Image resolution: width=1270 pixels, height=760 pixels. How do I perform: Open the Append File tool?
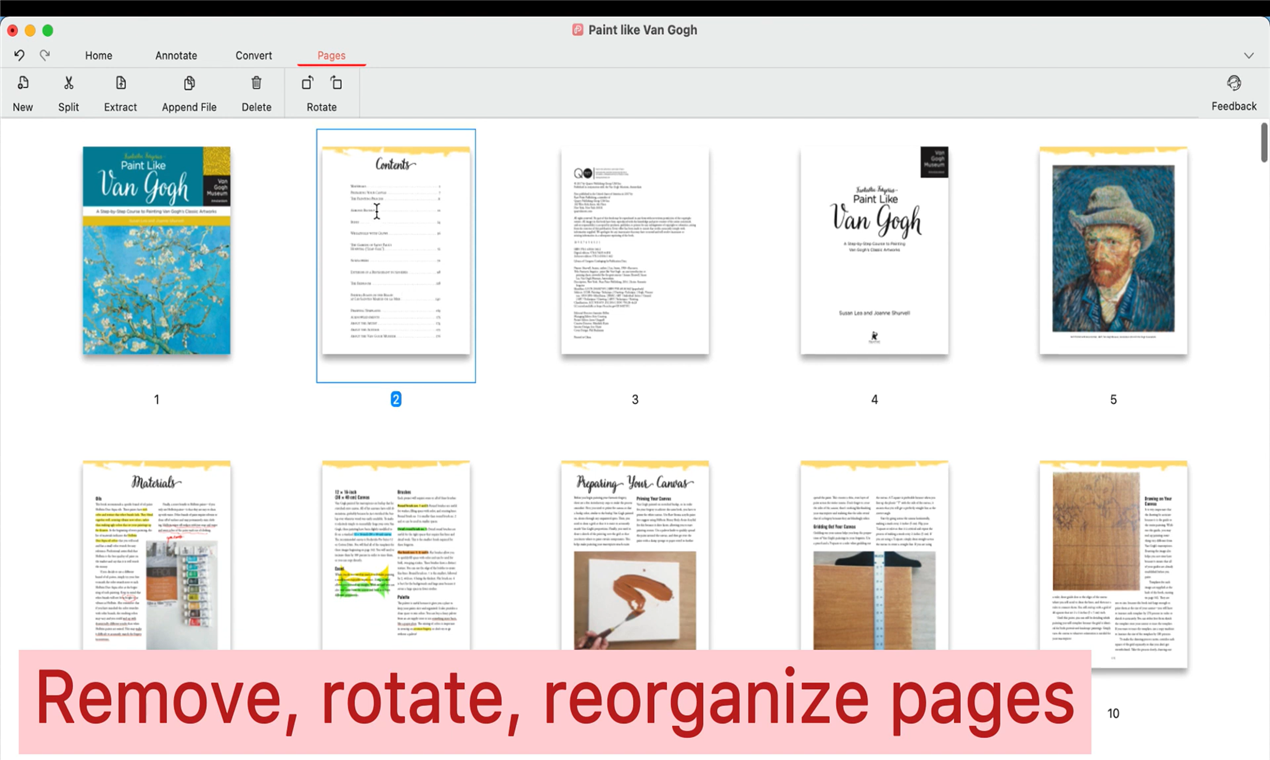tap(189, 83)
